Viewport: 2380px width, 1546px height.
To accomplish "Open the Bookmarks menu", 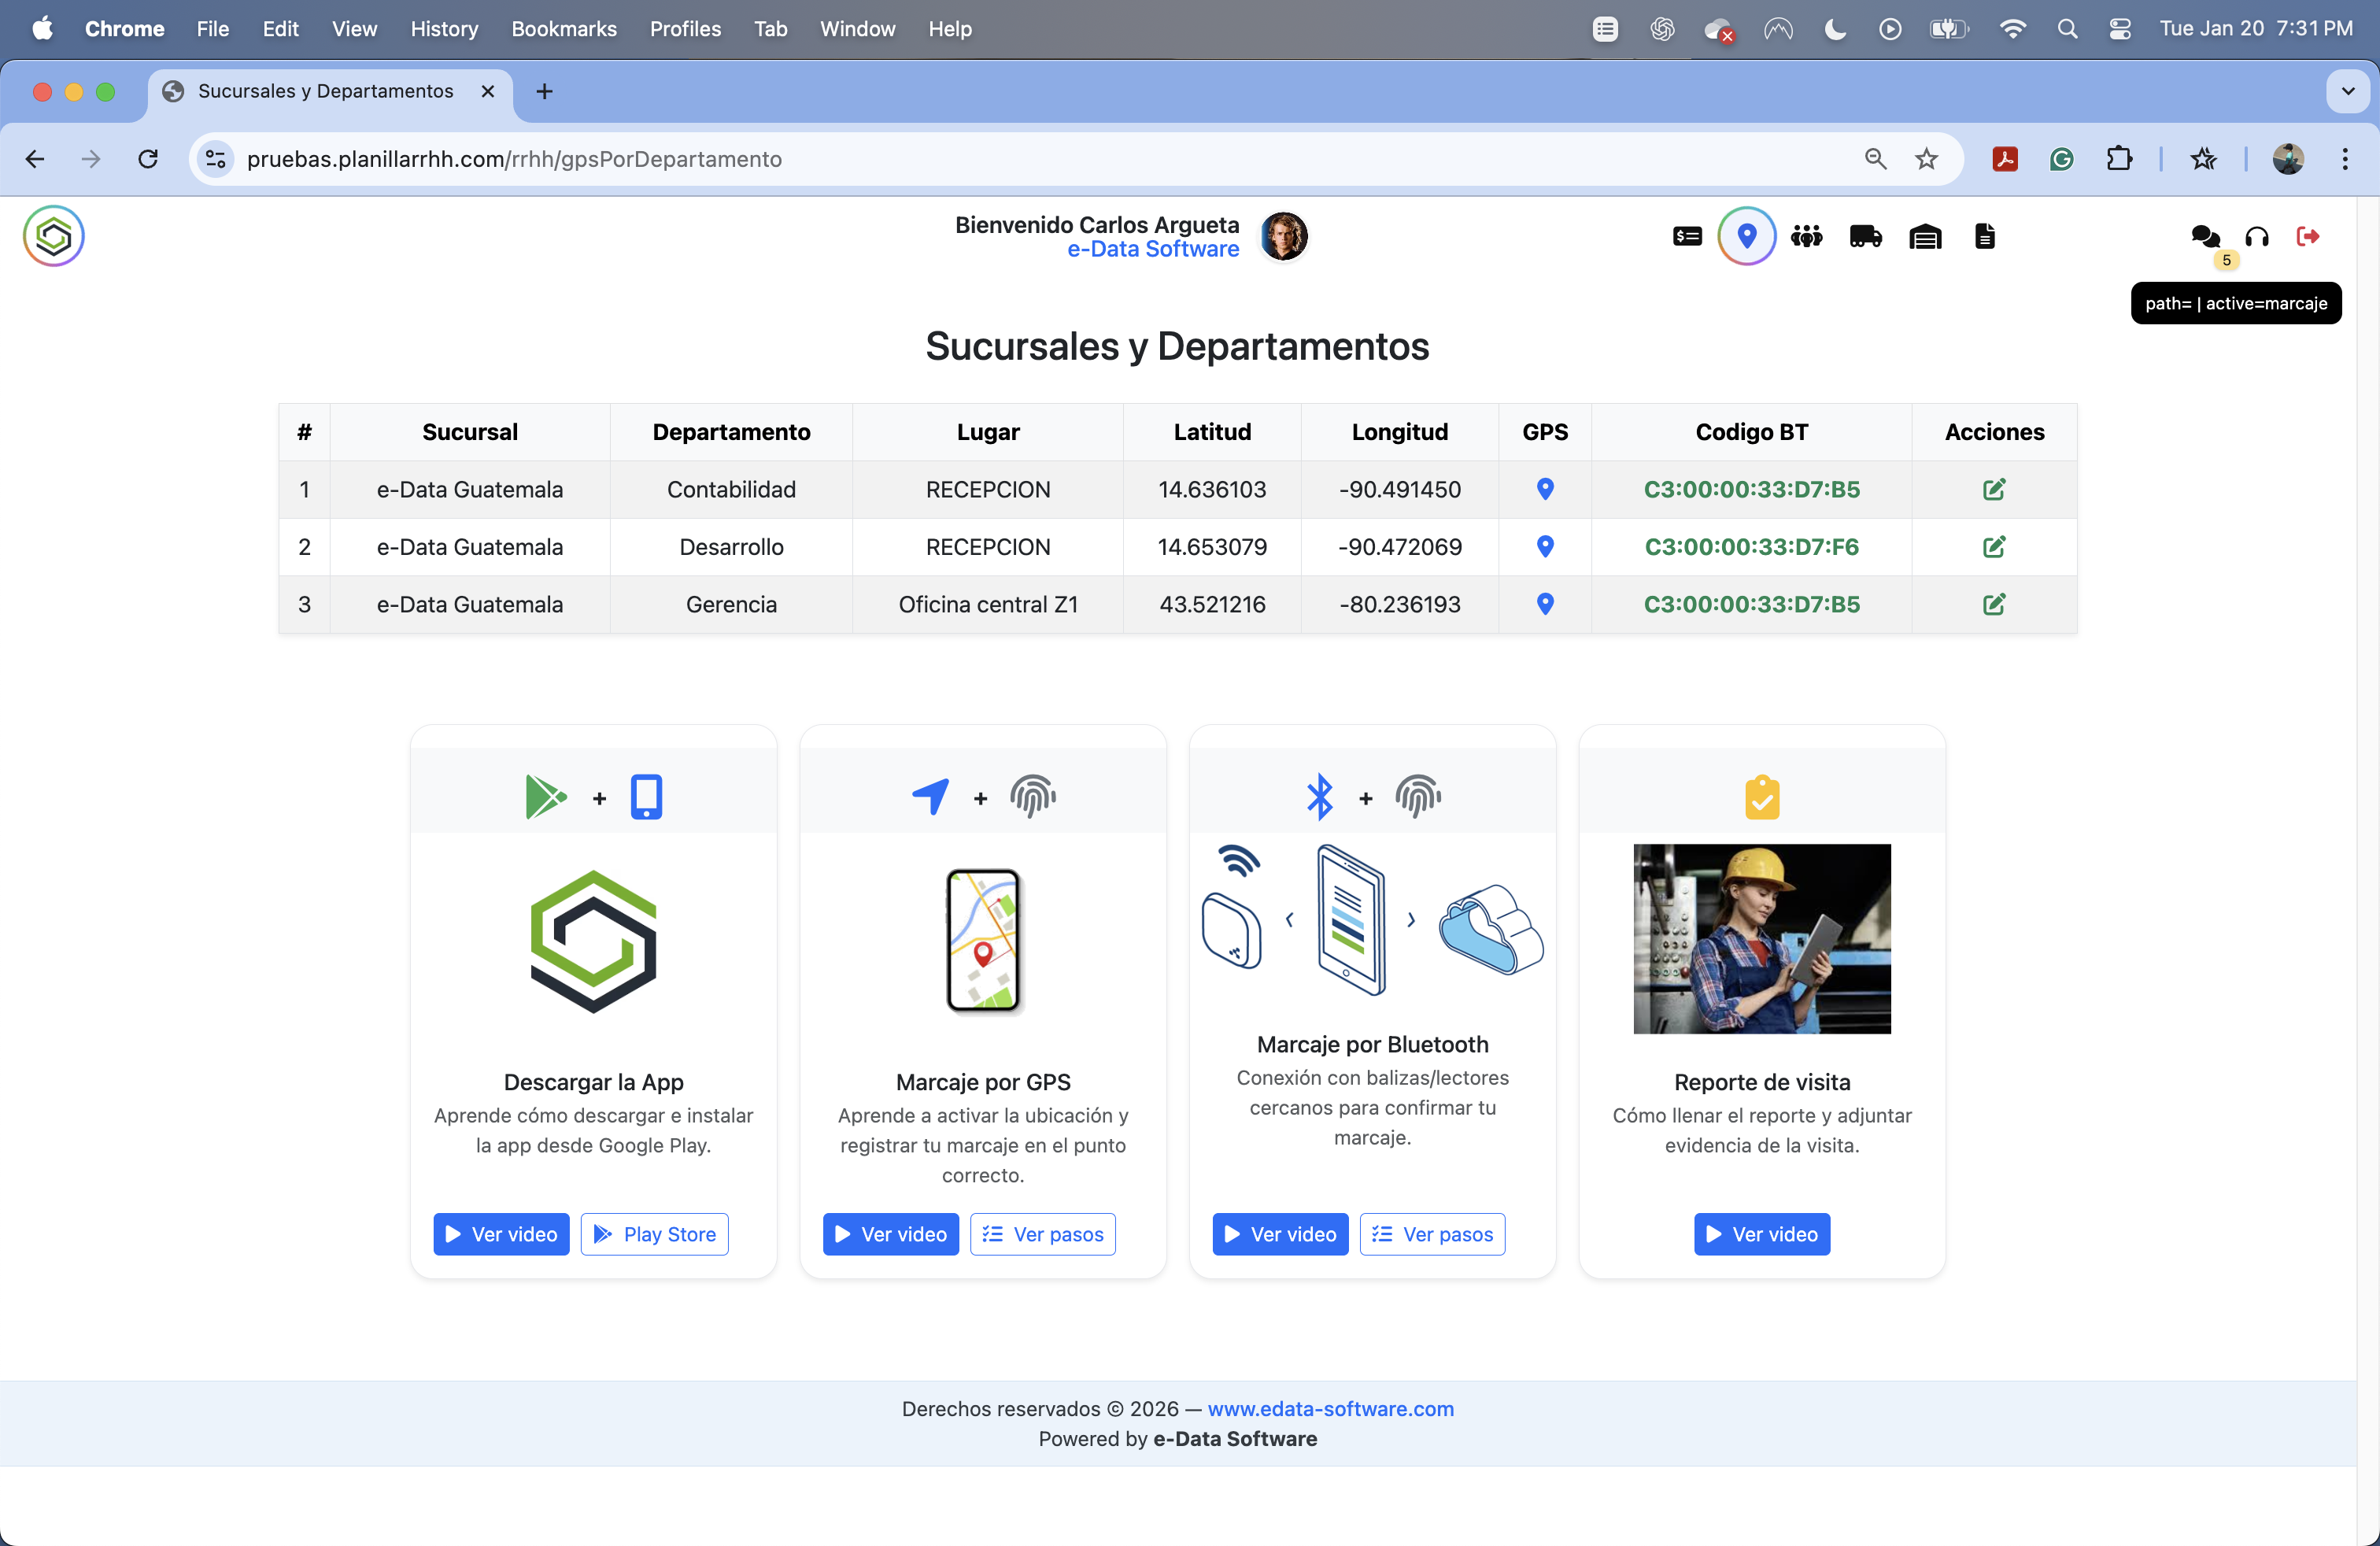I will (x=563, y=29).
